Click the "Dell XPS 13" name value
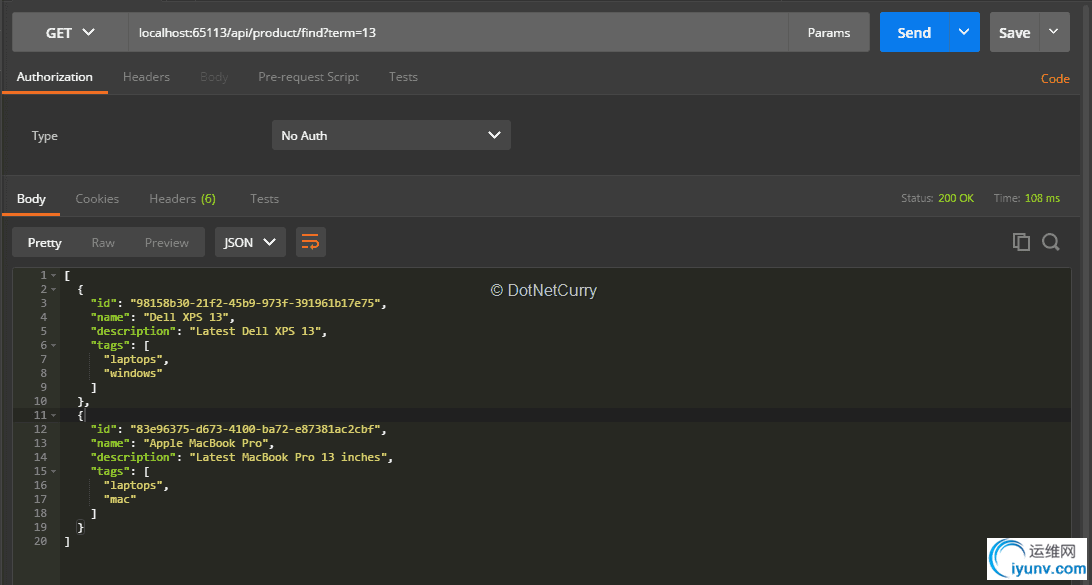 tap(186, 317)
